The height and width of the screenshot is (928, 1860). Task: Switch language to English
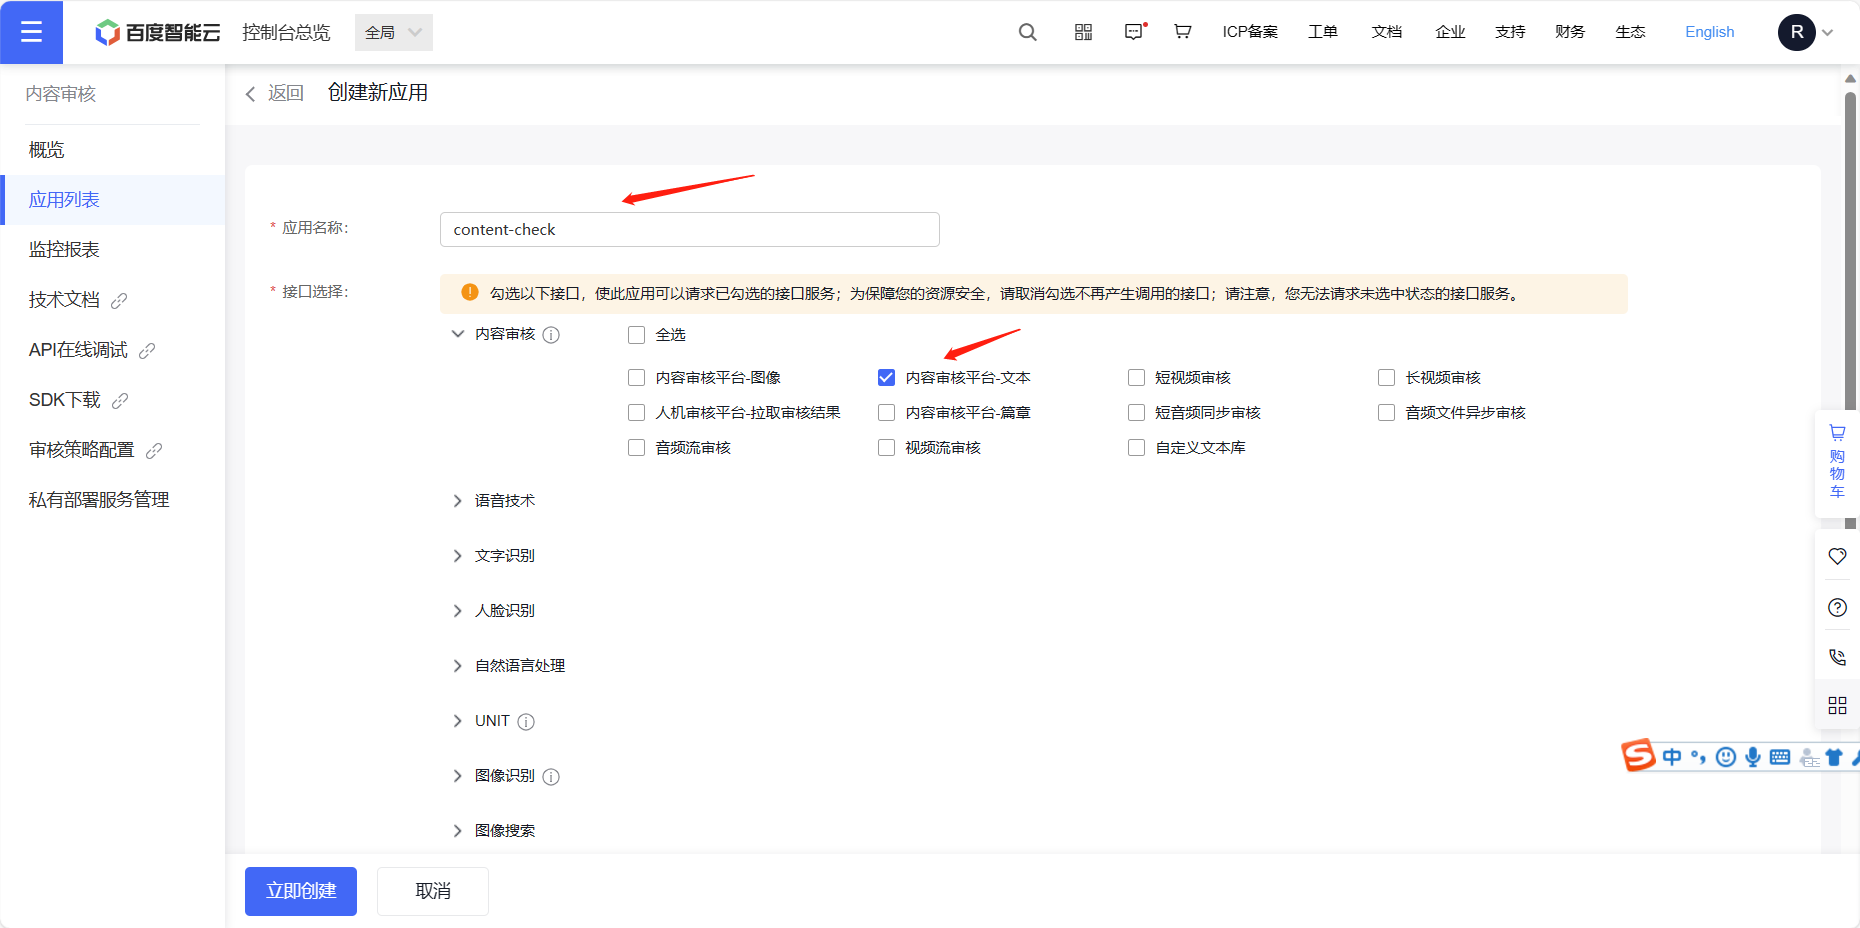click(1709, 32)
